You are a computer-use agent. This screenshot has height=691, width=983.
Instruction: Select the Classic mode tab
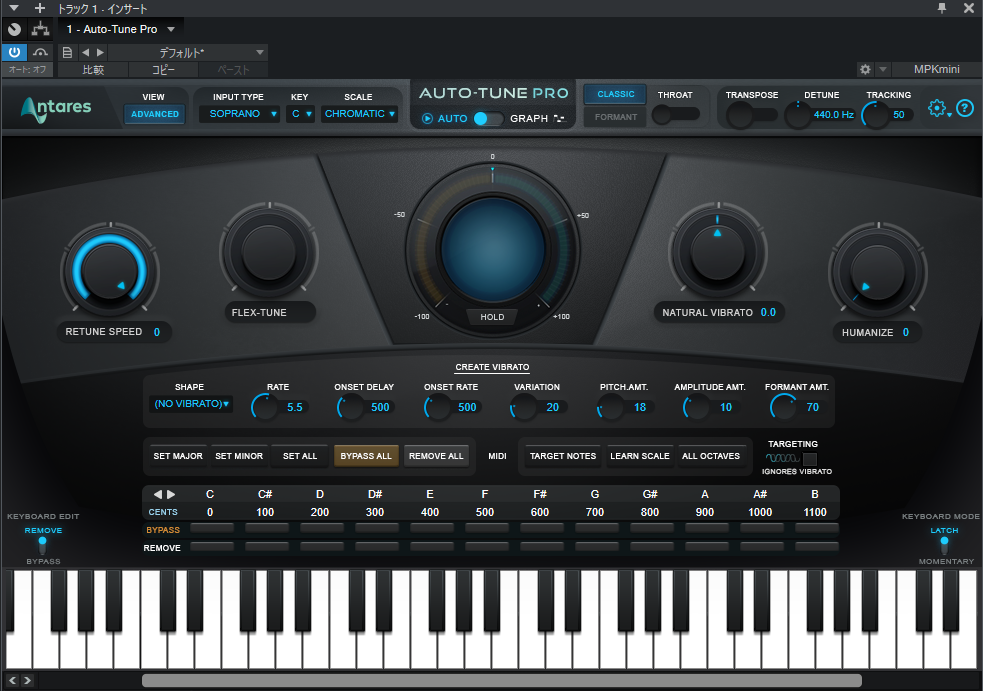(615, 94)
